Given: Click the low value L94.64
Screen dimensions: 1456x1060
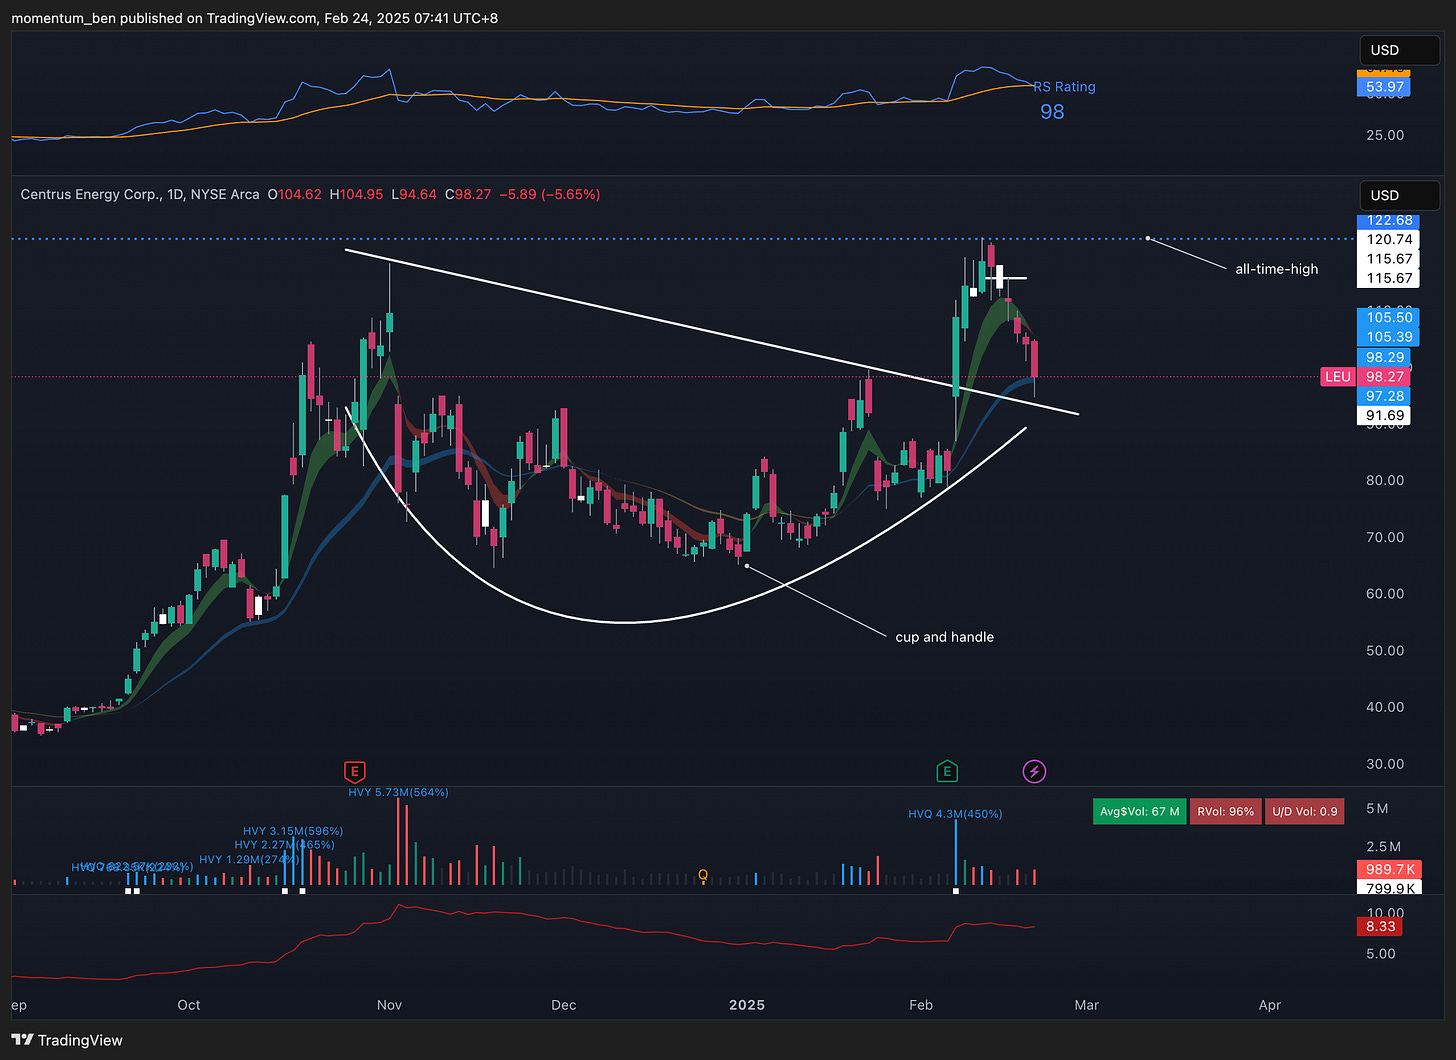Looking at the screenshot, I should 413,194.
